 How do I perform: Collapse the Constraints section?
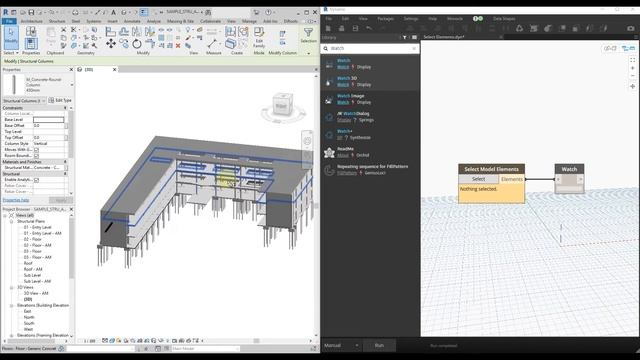(x=65, y=108)
